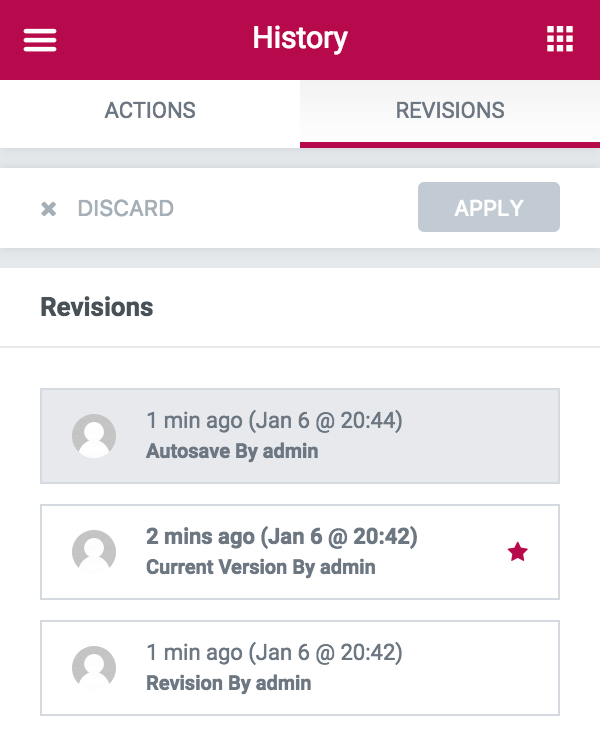This screenshot has width=600, height=756.
Task: Open the hamburger menu
Action: [40, 40]
